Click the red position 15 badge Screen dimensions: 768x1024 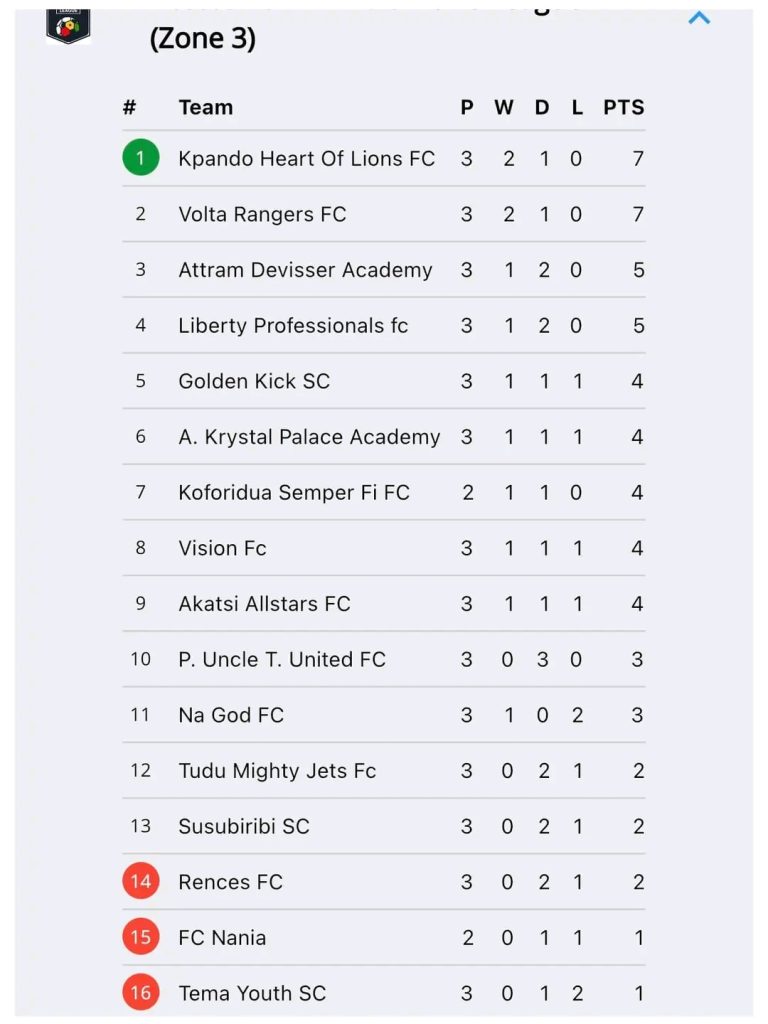(x=140, y=936)
